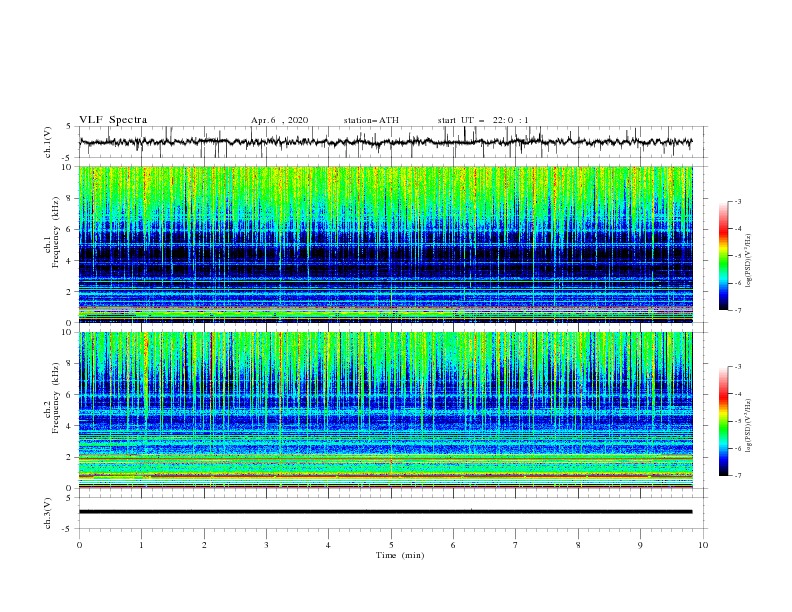The image size is (792, 612).
Task: Click the time axis tick label "10"
Action: 703,545
